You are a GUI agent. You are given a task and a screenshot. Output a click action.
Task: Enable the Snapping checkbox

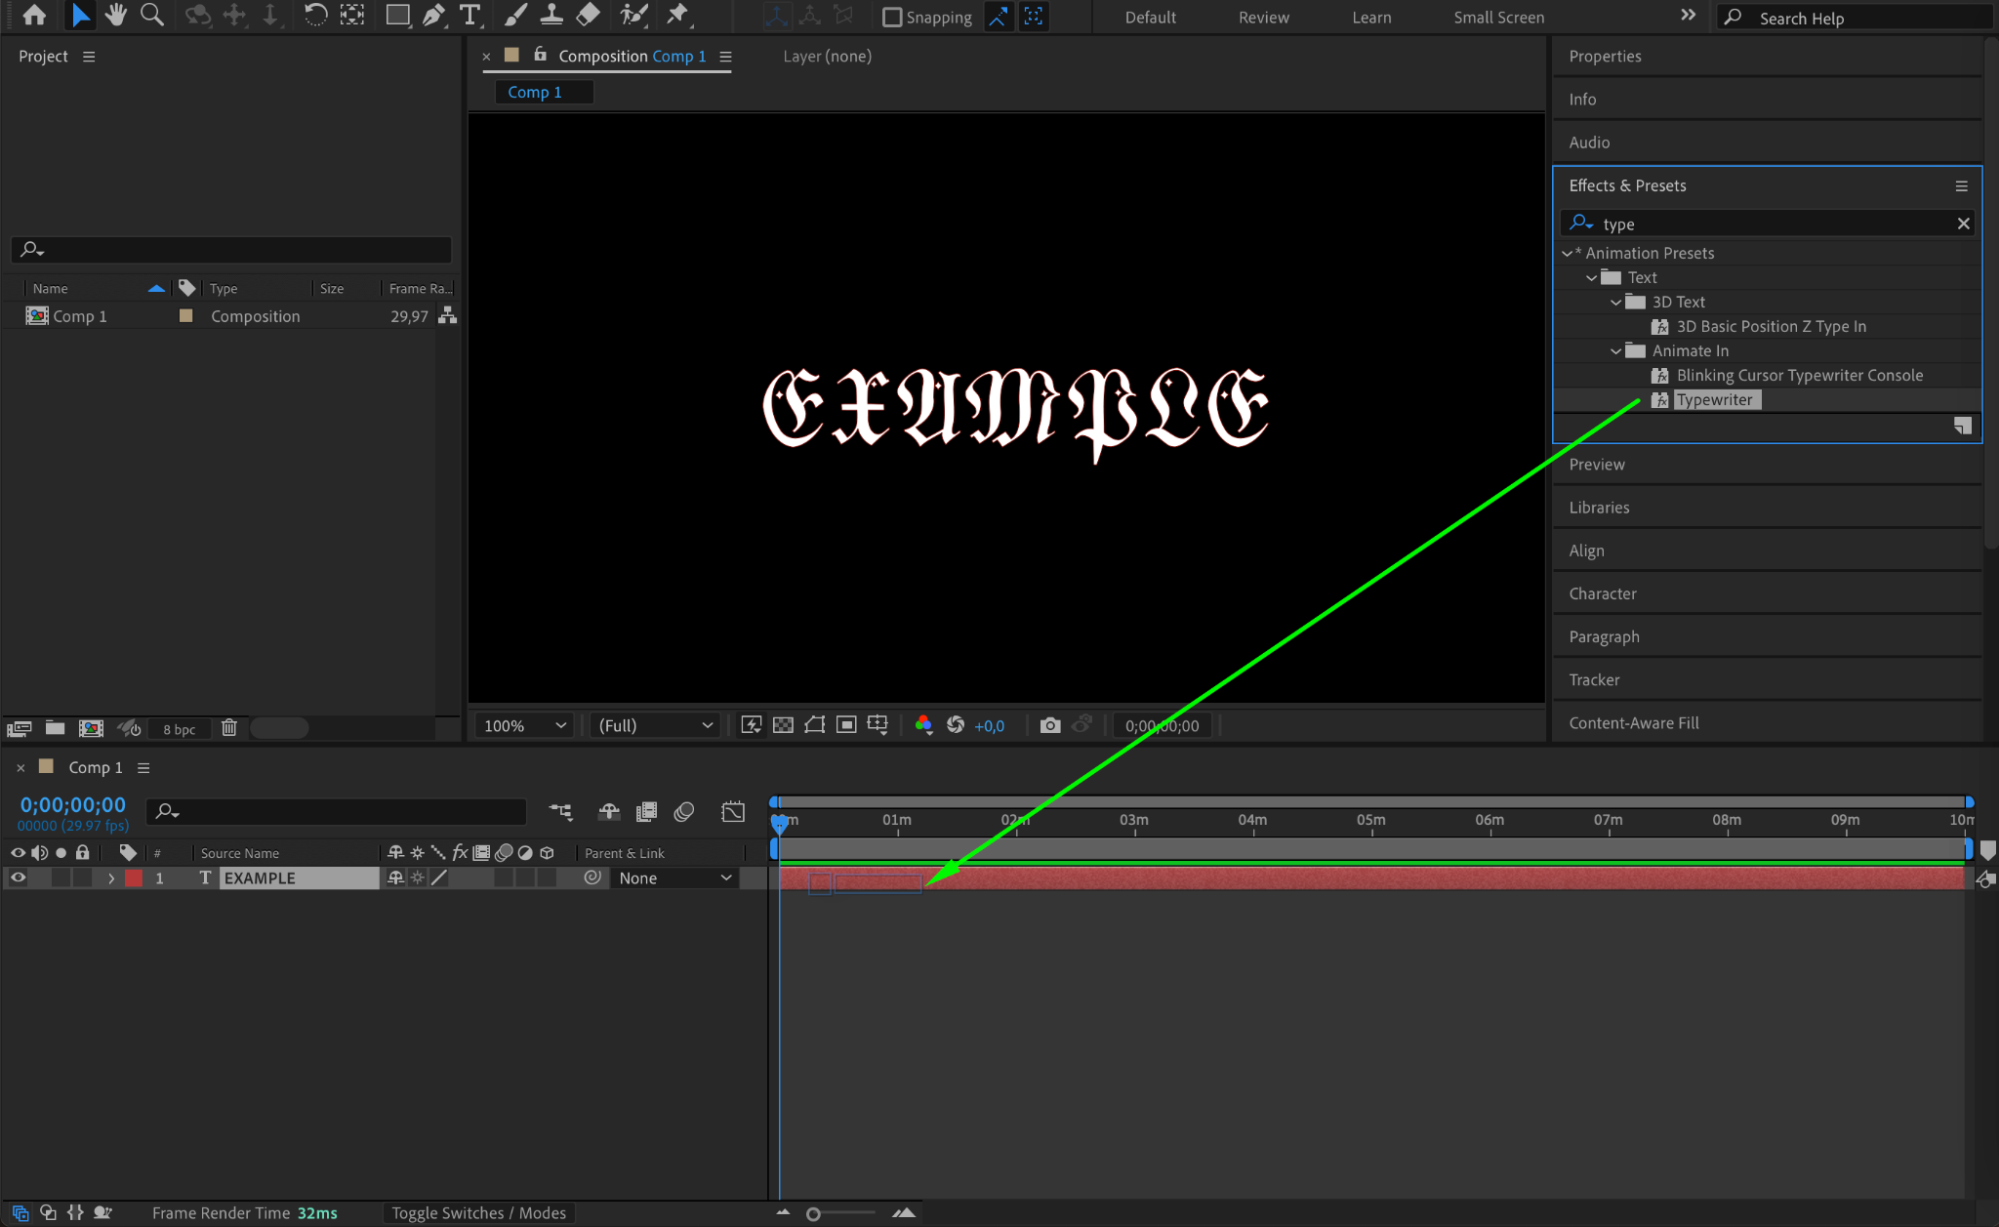tap(892, 17)
